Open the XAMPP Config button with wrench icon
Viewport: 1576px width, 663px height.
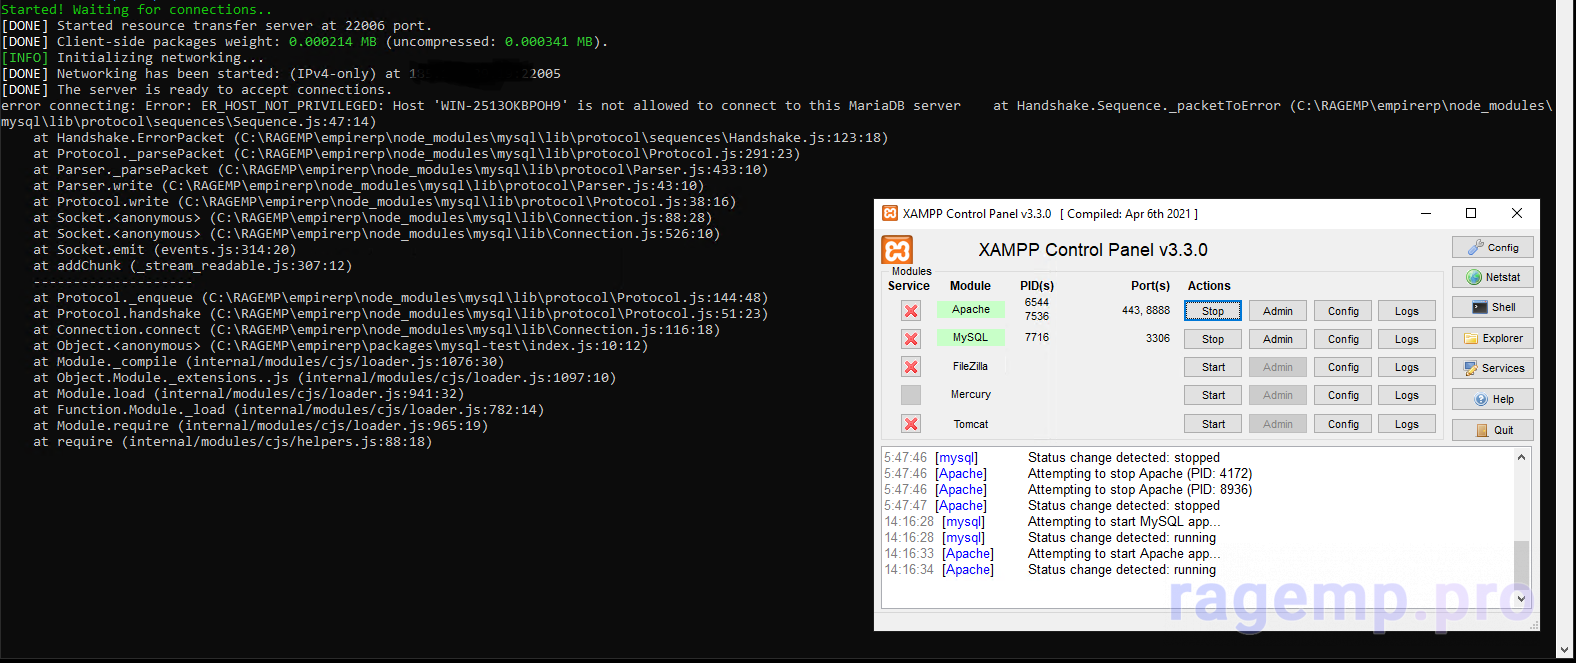(1493, 247)
